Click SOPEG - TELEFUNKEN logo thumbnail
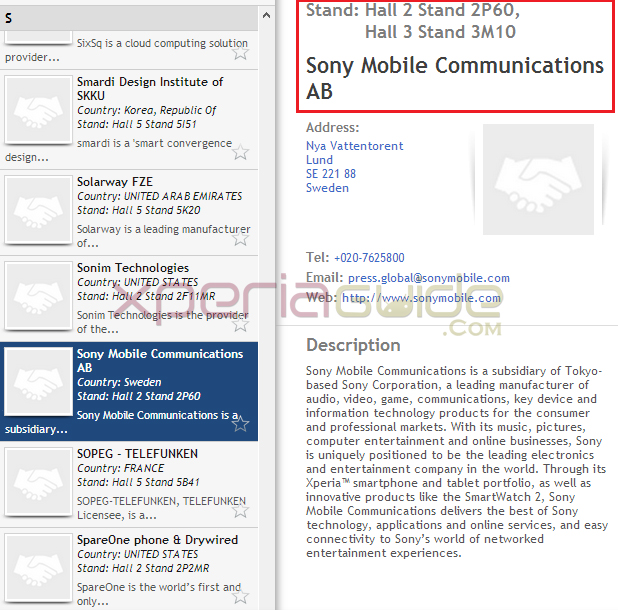The image size is (618, 610). tap(38, 482)
